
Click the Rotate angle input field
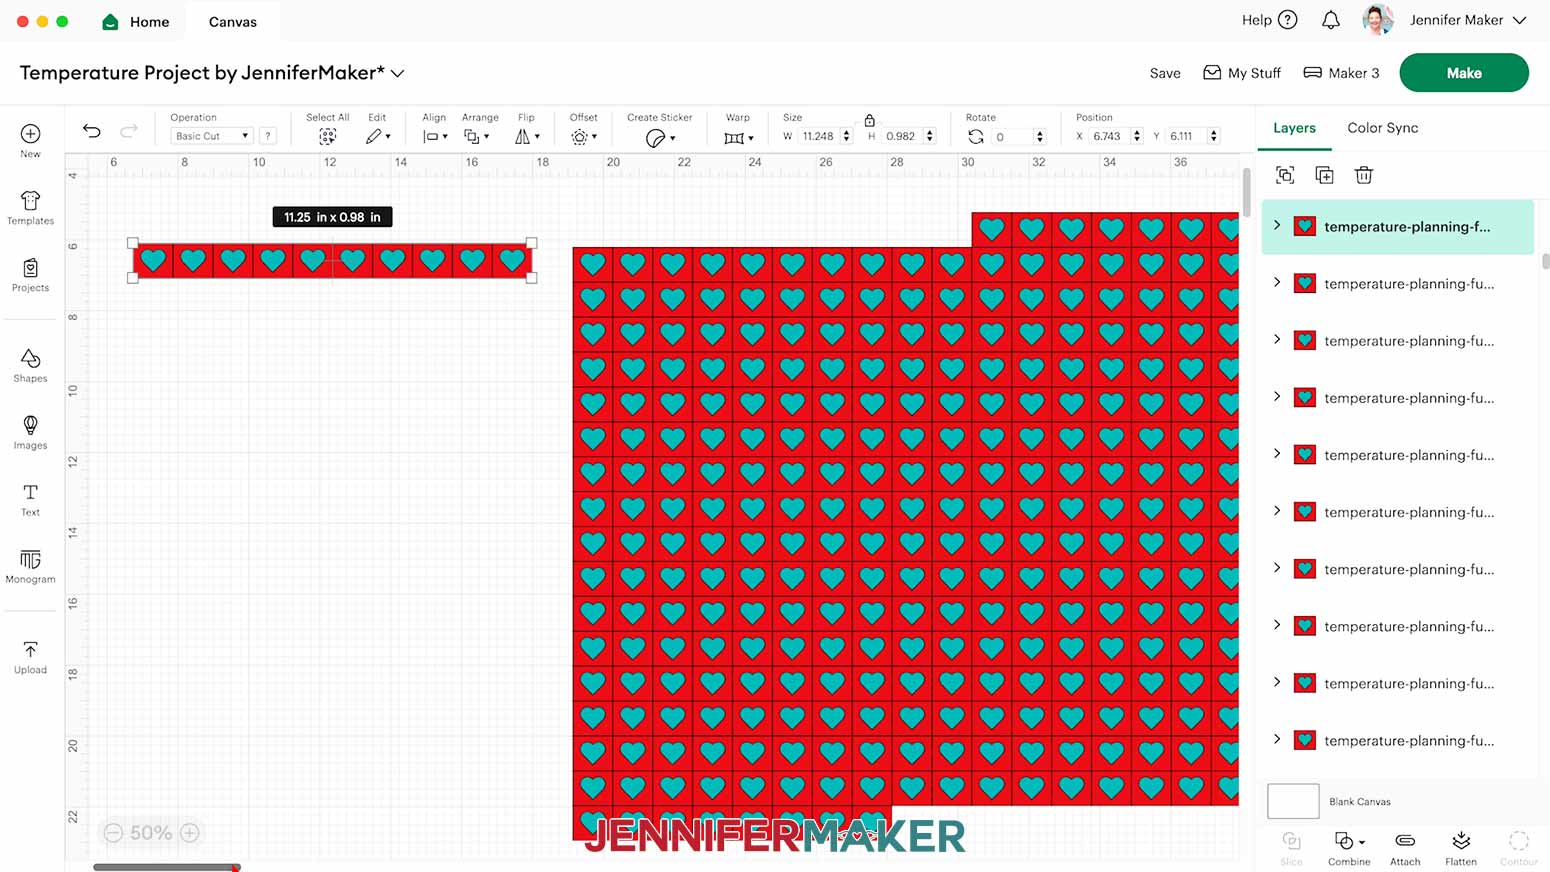(x=1012, y=136)
